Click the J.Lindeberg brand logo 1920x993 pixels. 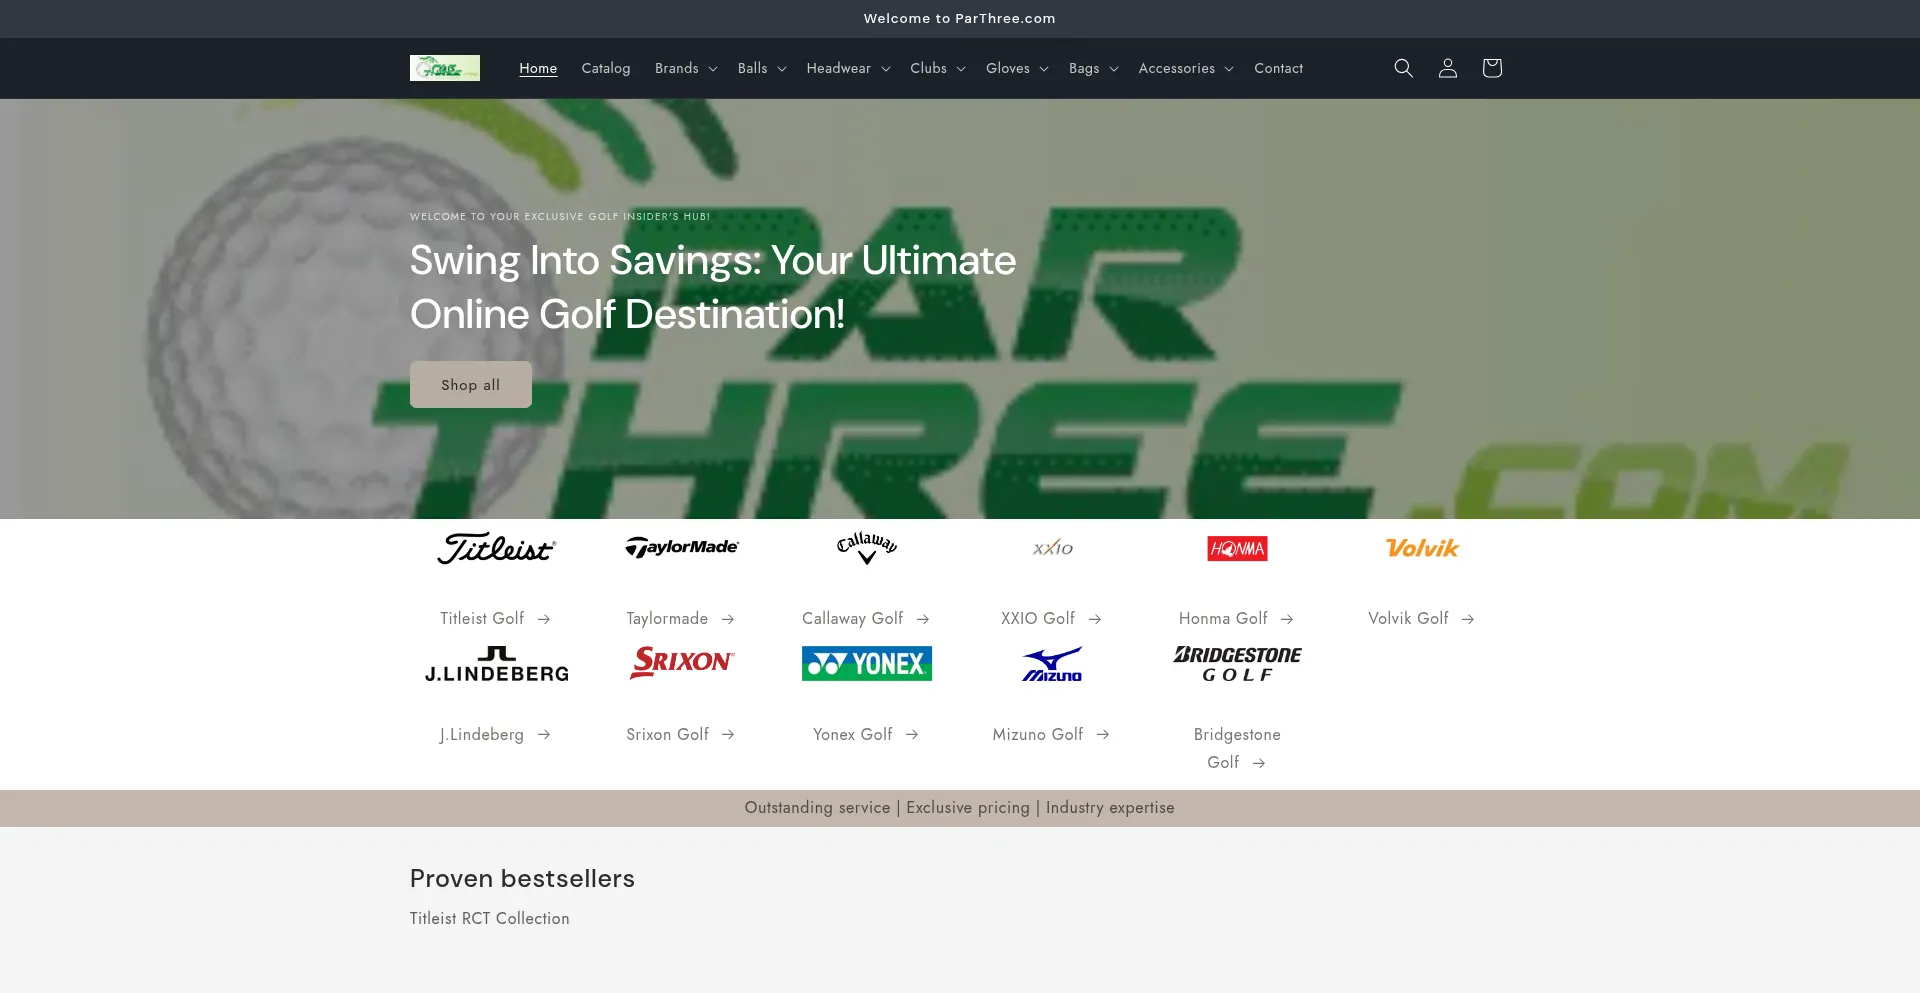tap(497, 664)
